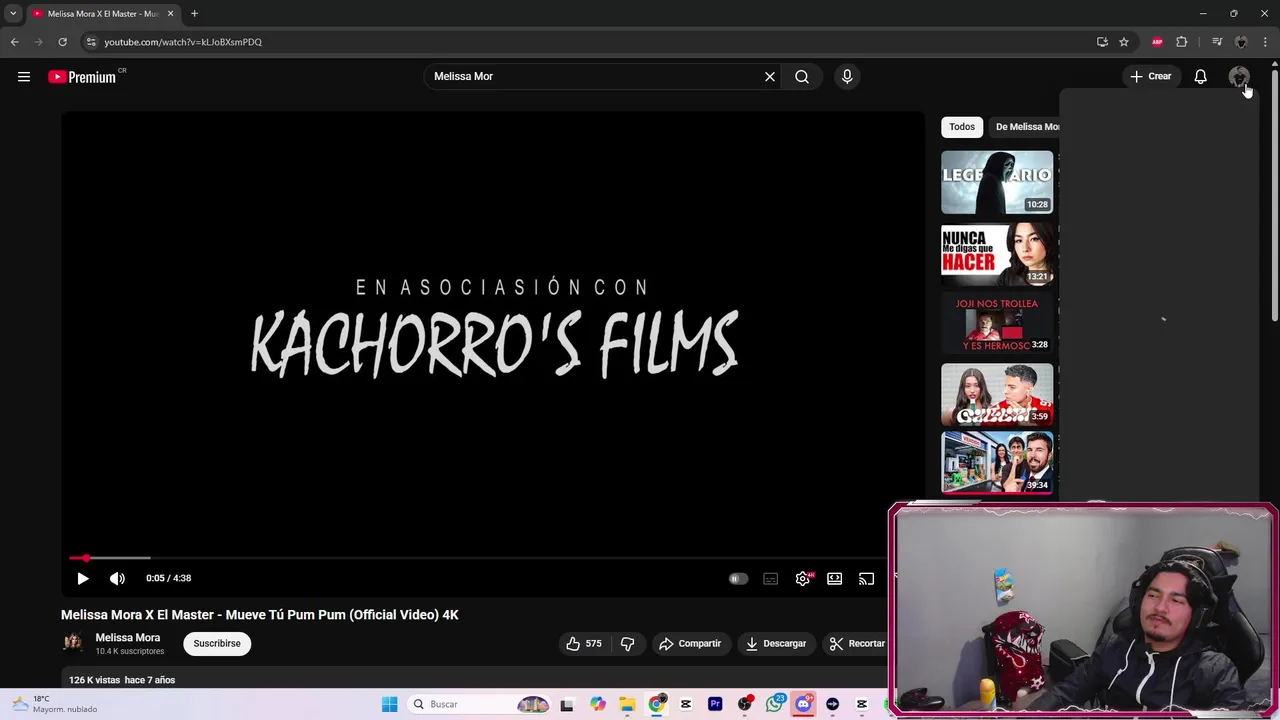Open the weather widget showing 18°C
Viewport: 1280px width, 720px height.
(54, 704)
